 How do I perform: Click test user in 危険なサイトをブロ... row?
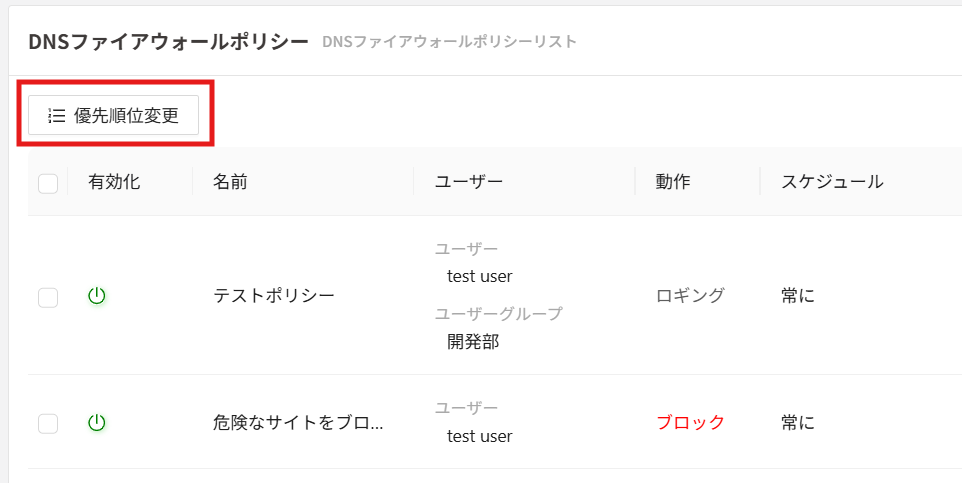pyautogui.click(x=479, y=436)
